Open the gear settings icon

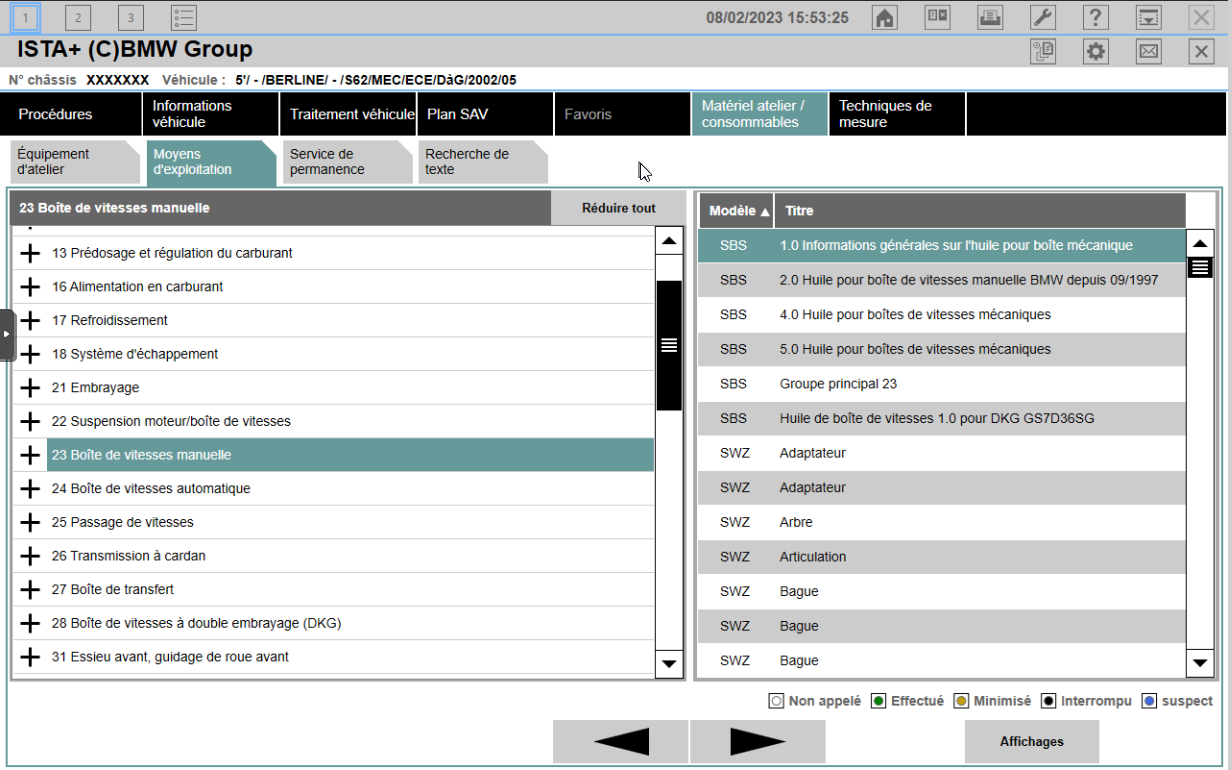[1097, 52]
